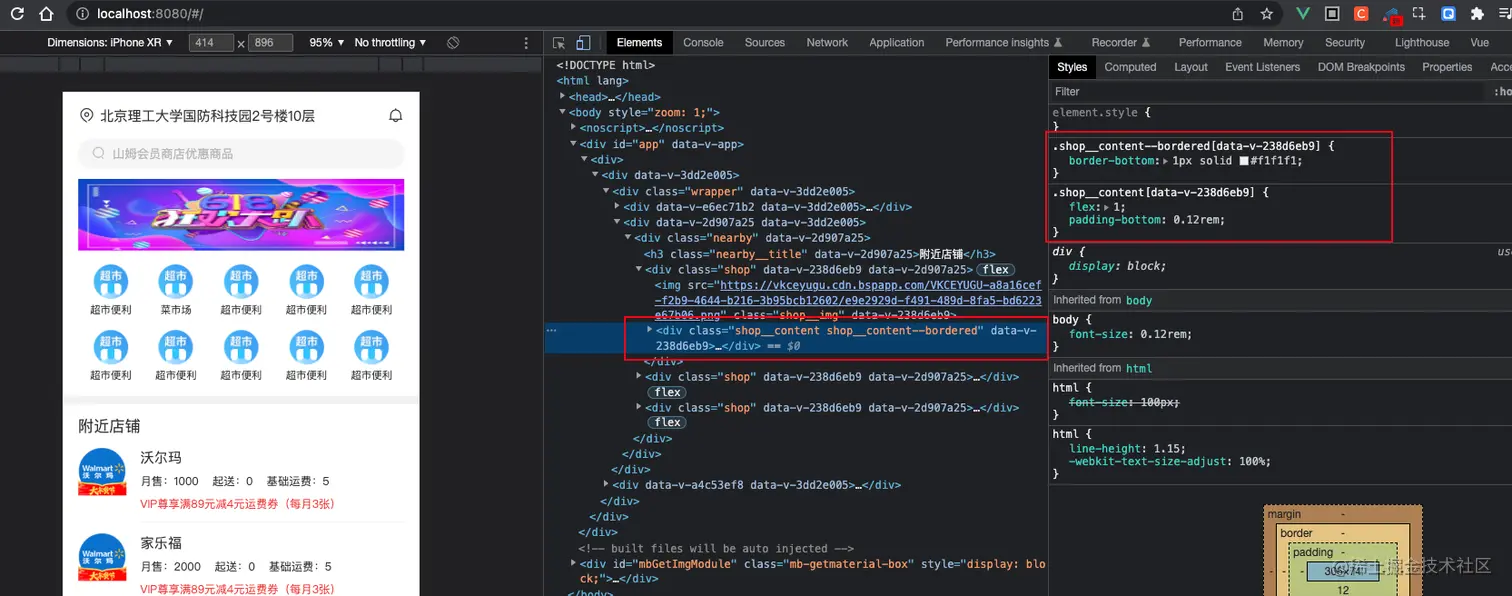Edit the viewport height field 896
The image size is (1512, 596).
270,43
